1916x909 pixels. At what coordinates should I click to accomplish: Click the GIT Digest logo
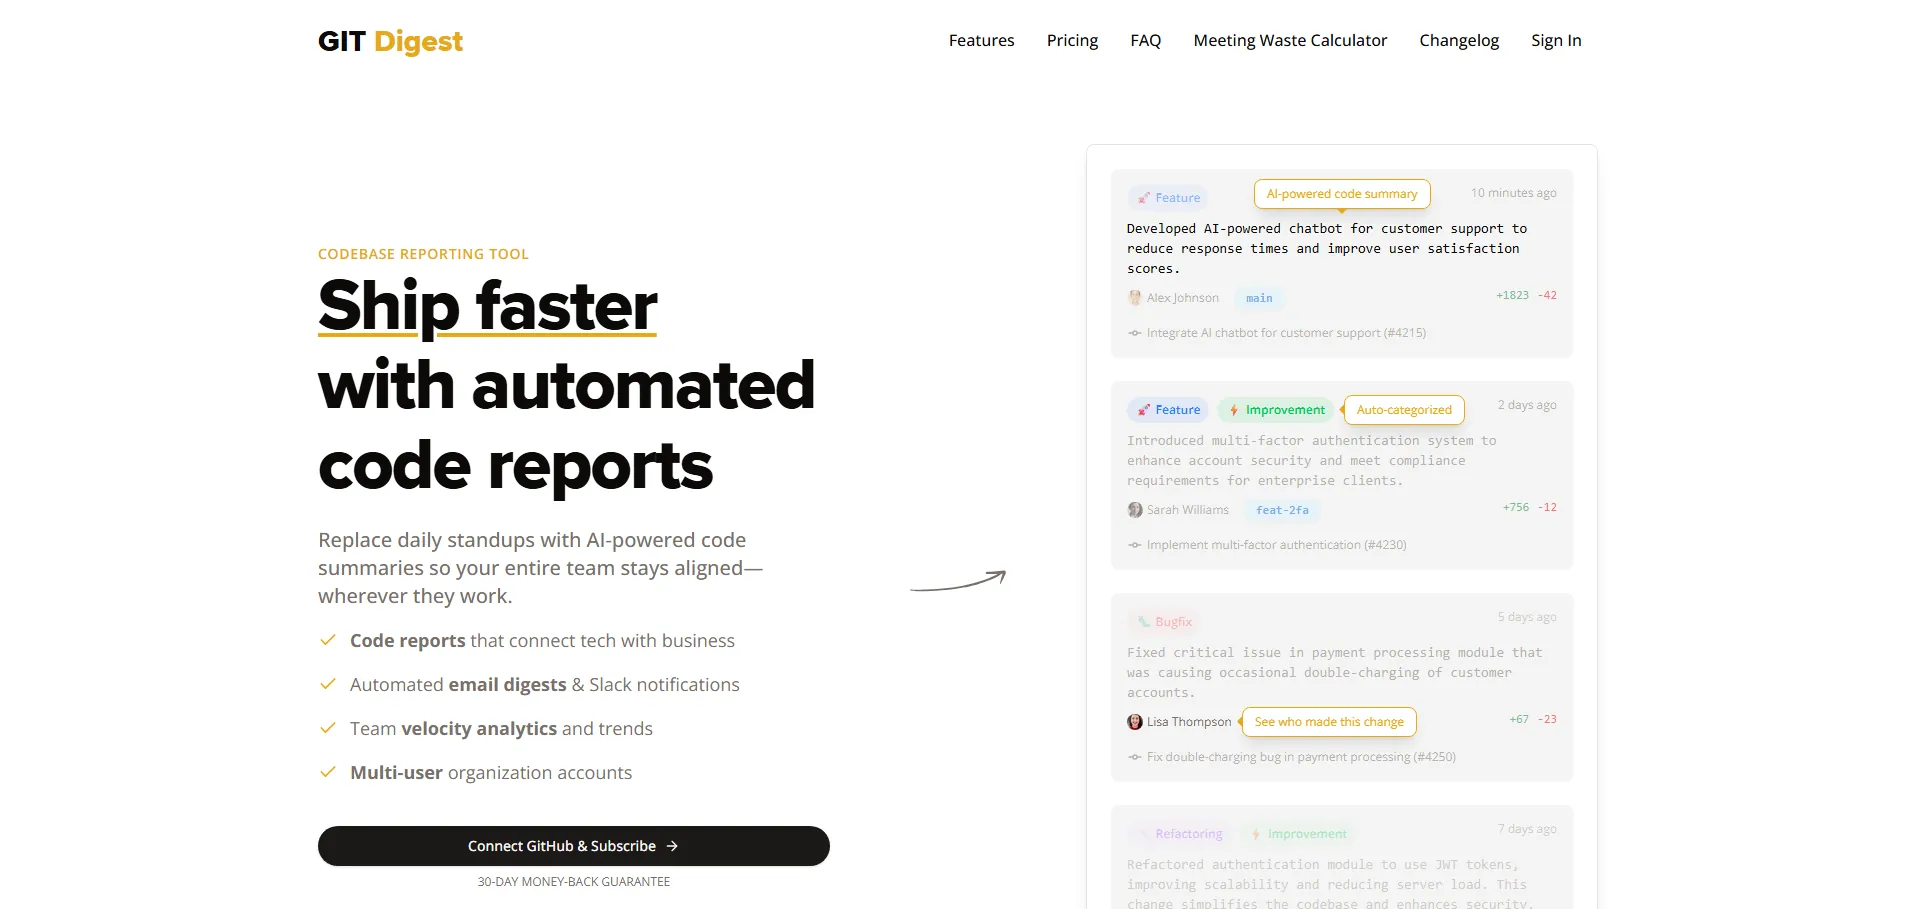[390, 41]
